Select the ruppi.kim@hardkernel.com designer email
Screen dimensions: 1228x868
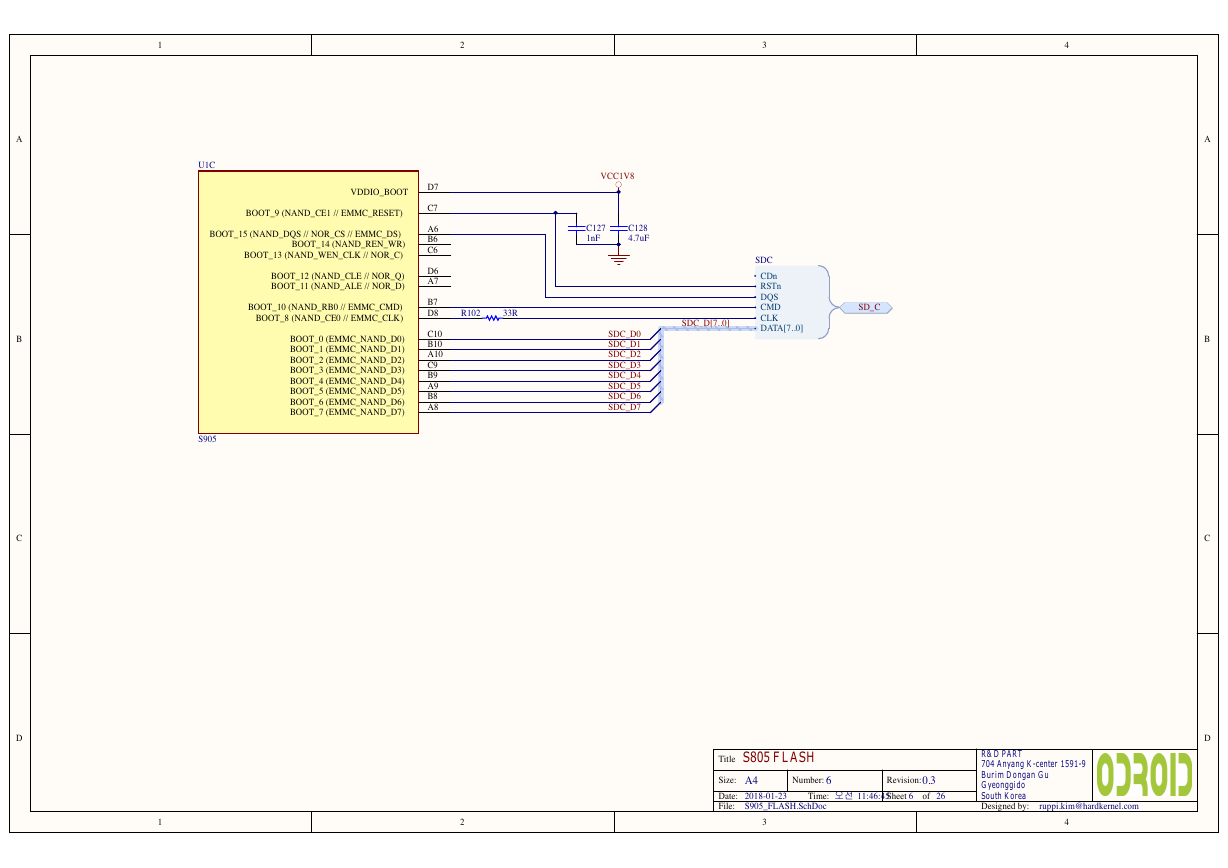pos(1089,806)
